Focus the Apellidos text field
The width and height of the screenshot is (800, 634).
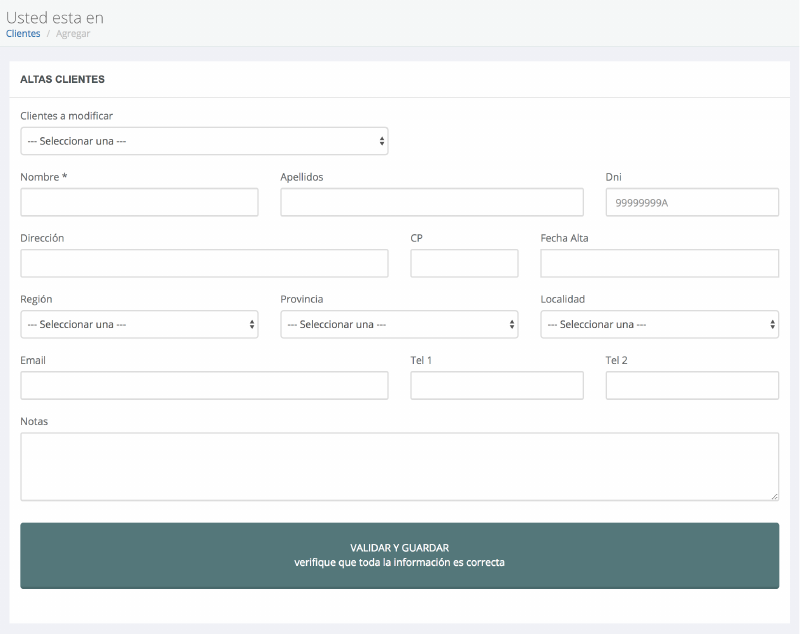pos(431,202)
